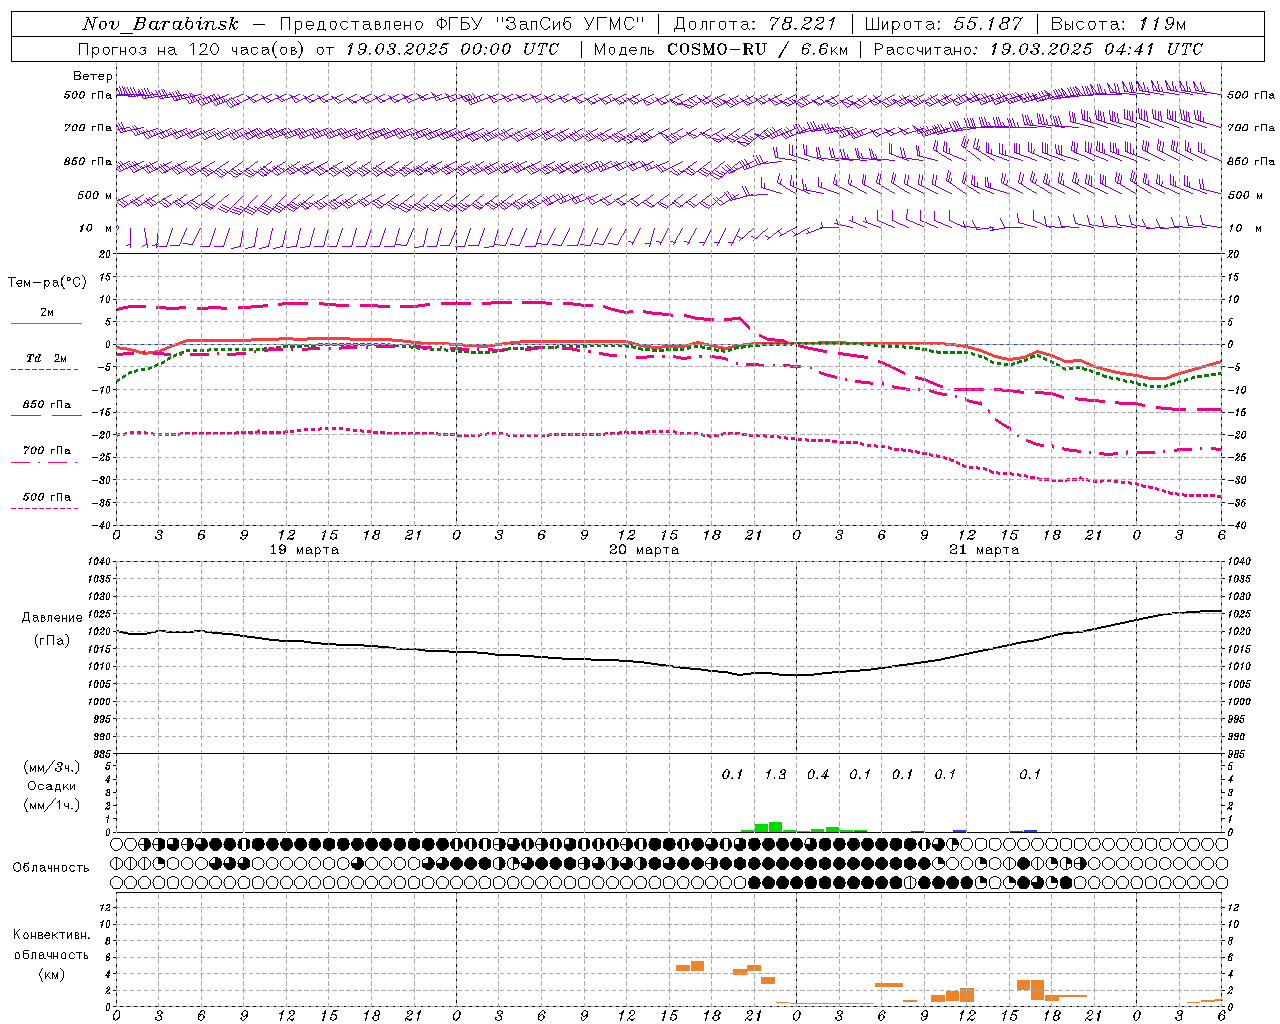Click the 2м temperature legend entry
1280x1024 pixels.
click(x=47, y=313)
